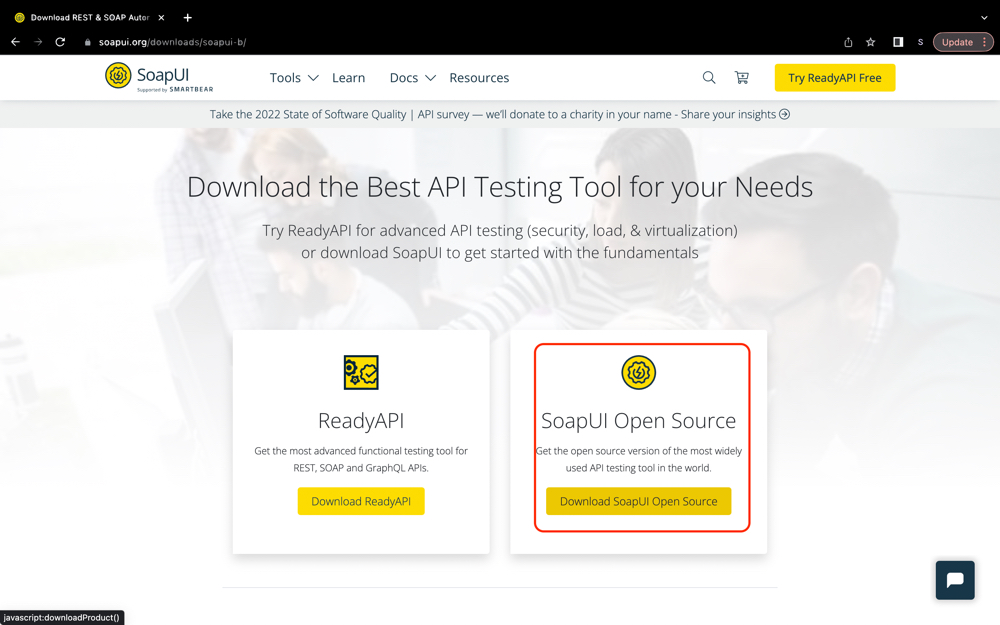1000x625 pixels.
Task: Select the Learn menu item
Action: pos(348,77)
